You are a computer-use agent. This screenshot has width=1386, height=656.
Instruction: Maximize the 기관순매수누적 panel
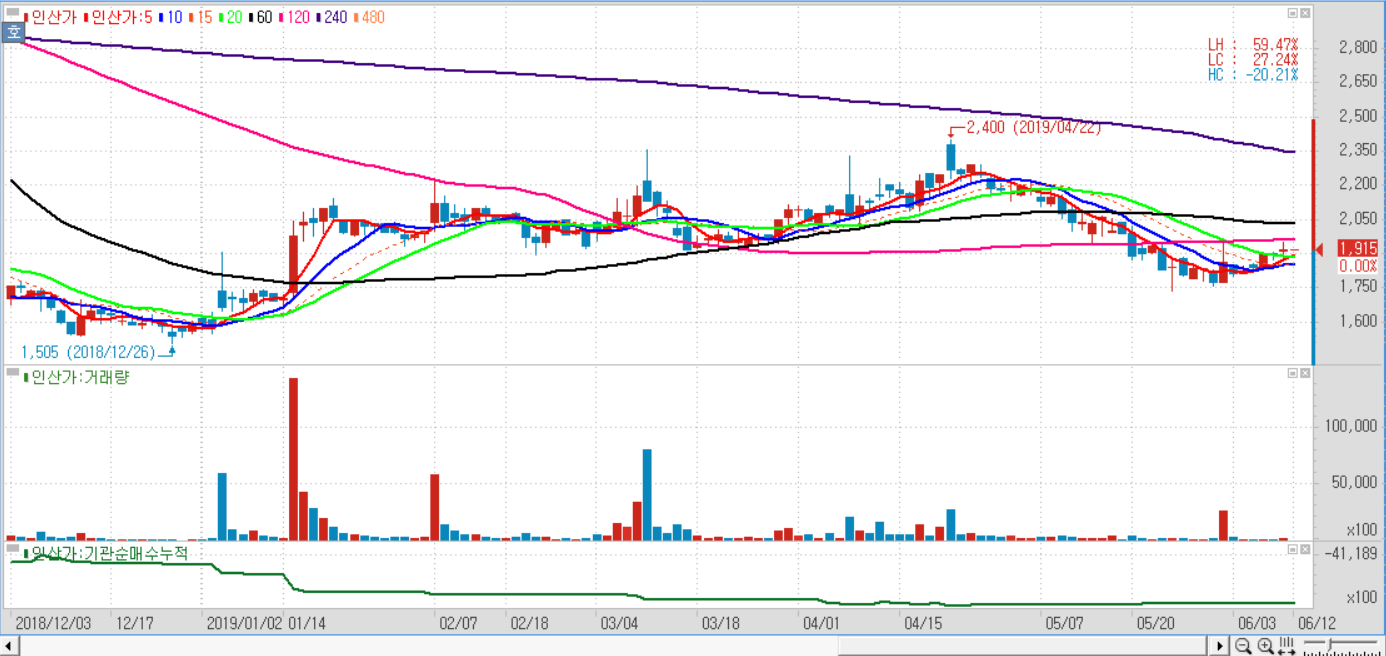coord(1293,549)
